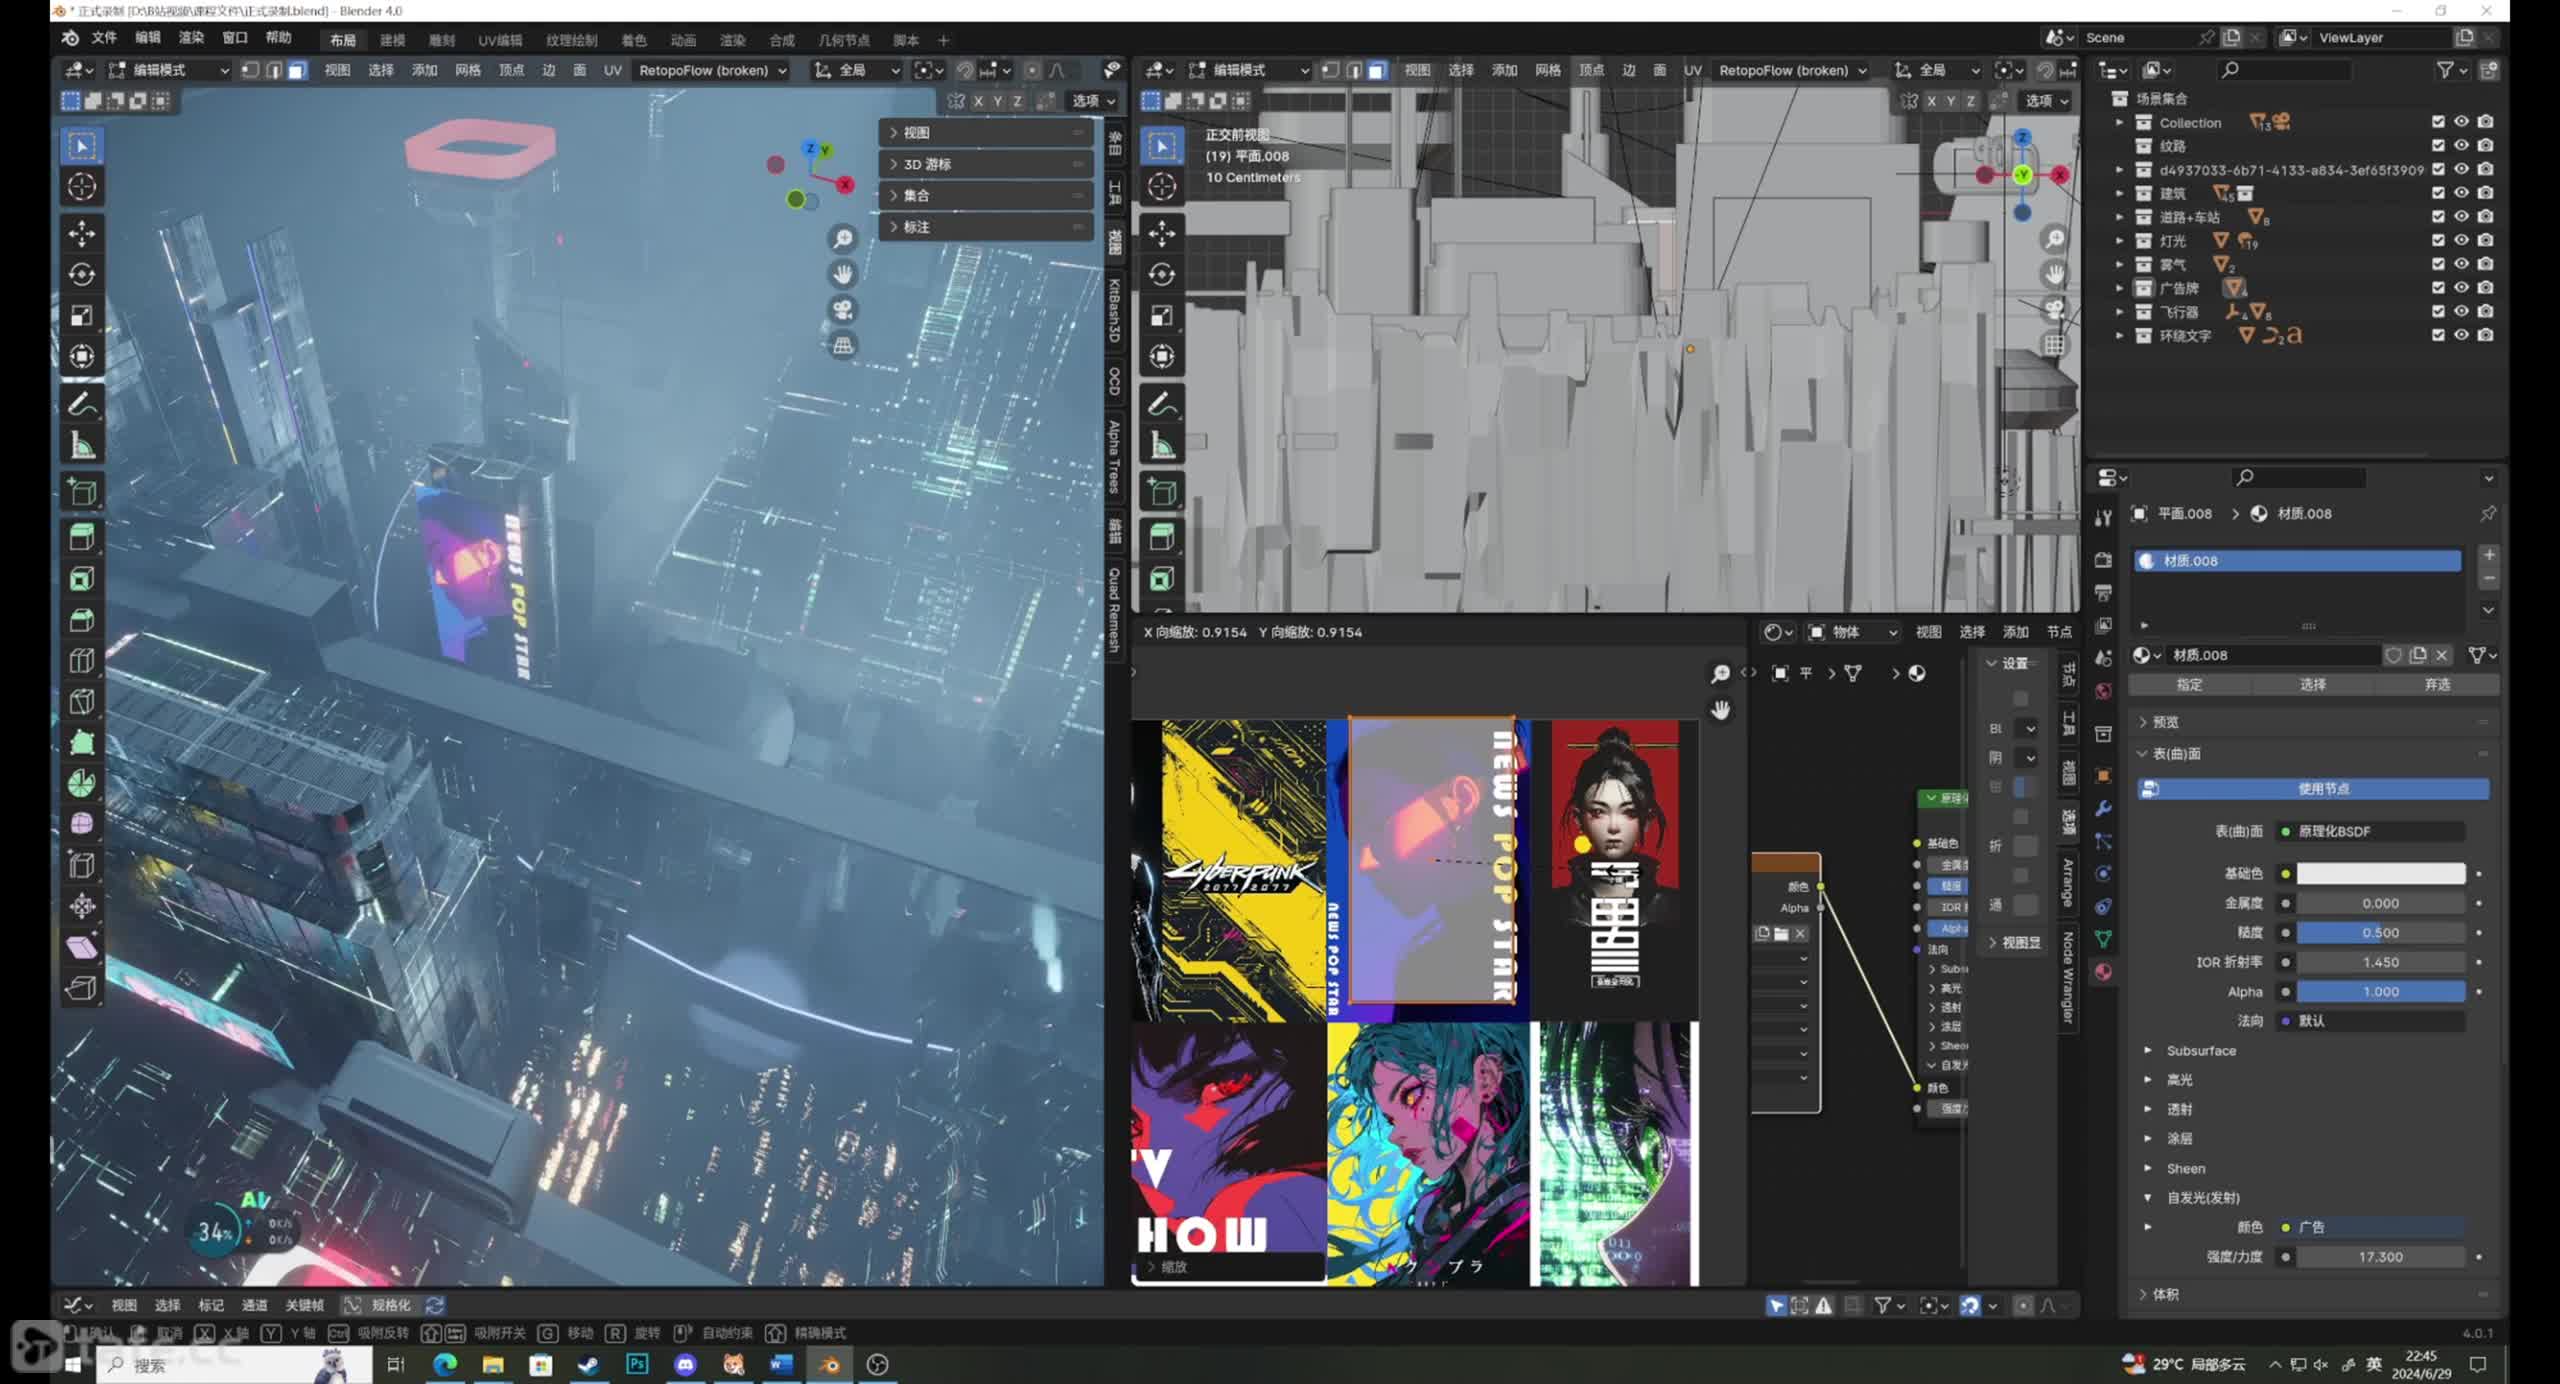Select the Cursor tool in left viewport toolbar
The height and width of the screenshot is (1384, 2560).
point(82,186)
